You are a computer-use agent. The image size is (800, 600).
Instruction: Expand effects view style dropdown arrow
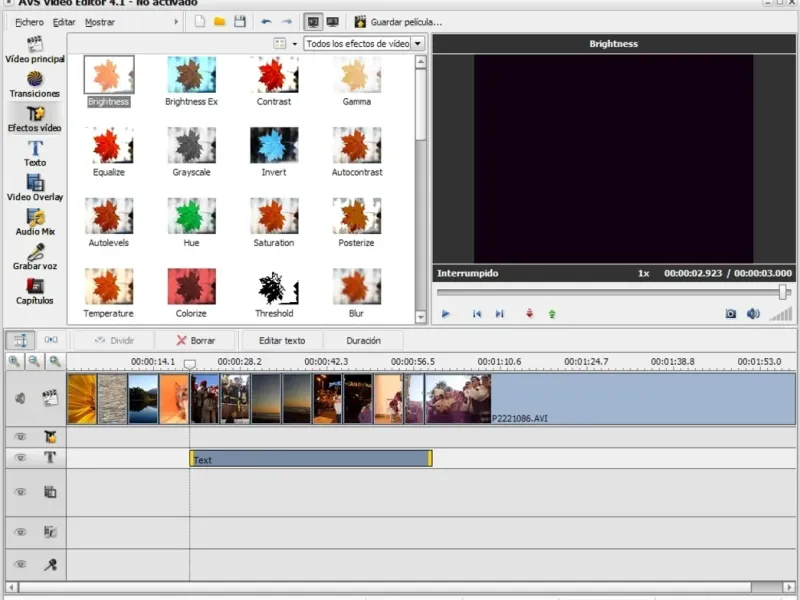pyautogui.click(x=294, y=44)
